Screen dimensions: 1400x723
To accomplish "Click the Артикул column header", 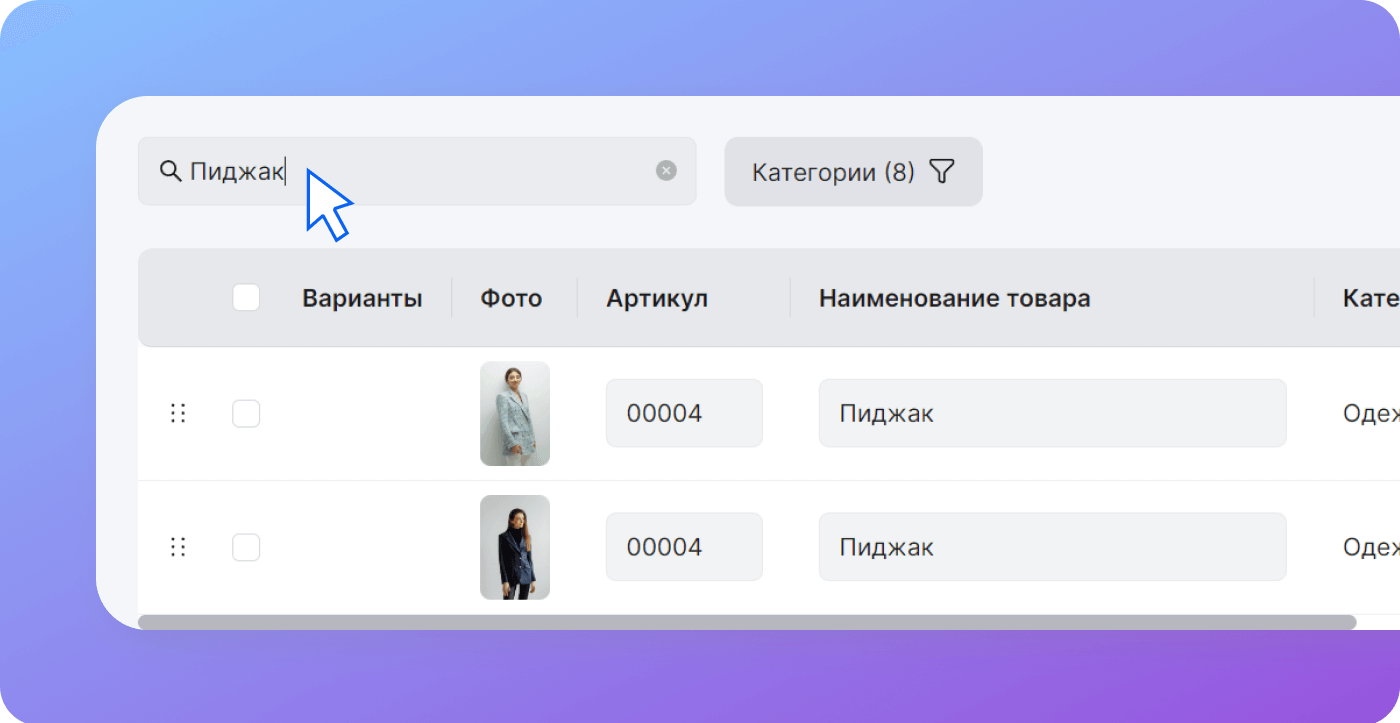I will [656, 298].
